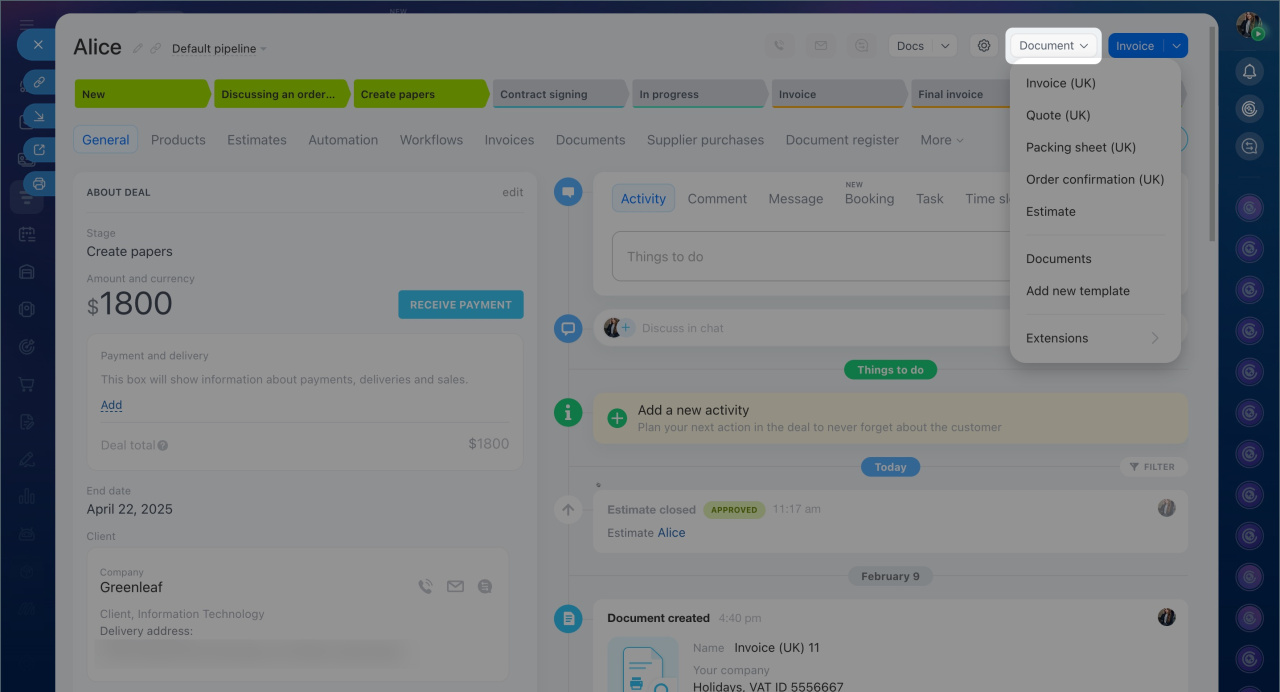This screenshot has width=1280, height=692.
Task: Open the deal in a new window
Action: pyautogui.click(x=39, y=150)
